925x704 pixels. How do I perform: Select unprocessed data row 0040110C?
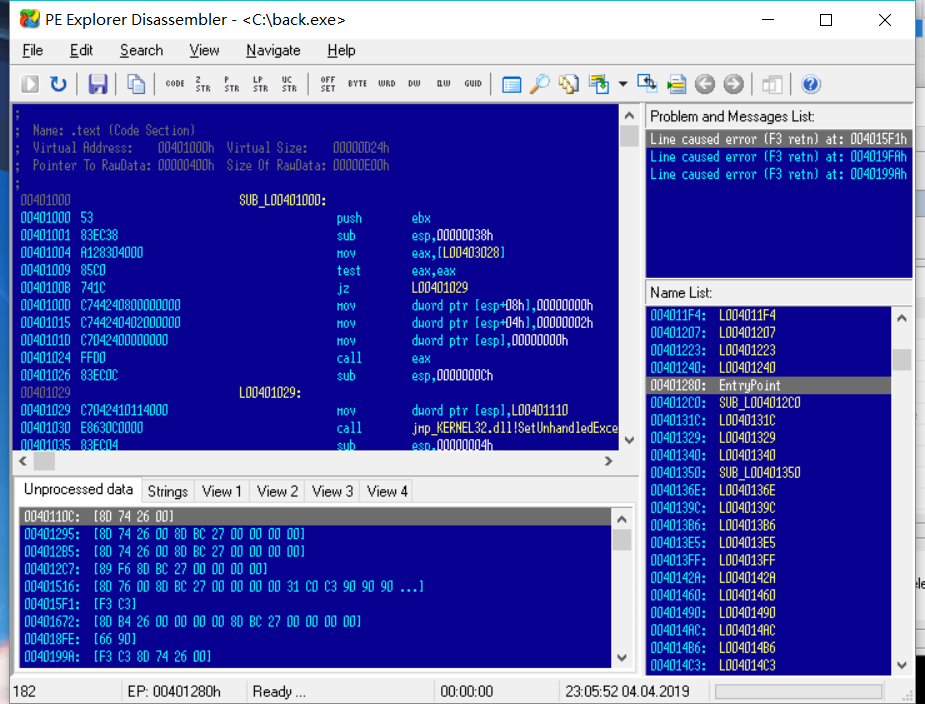tap(316, 516)
